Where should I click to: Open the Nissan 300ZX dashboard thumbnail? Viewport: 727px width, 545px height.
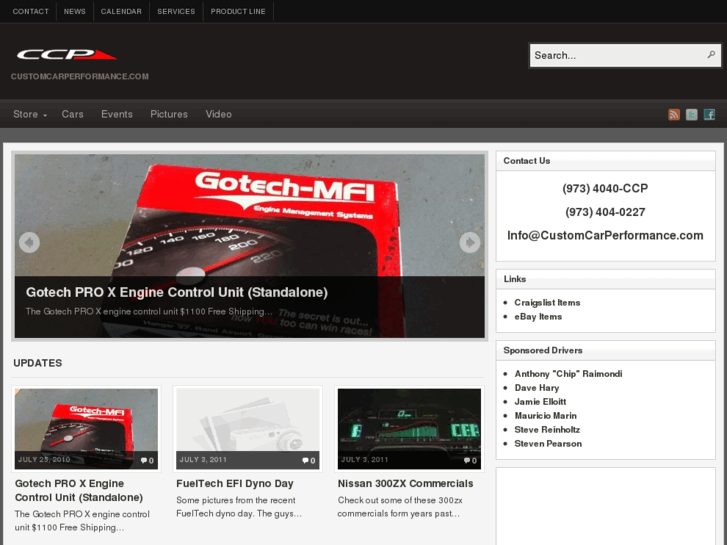click(409, 429)
